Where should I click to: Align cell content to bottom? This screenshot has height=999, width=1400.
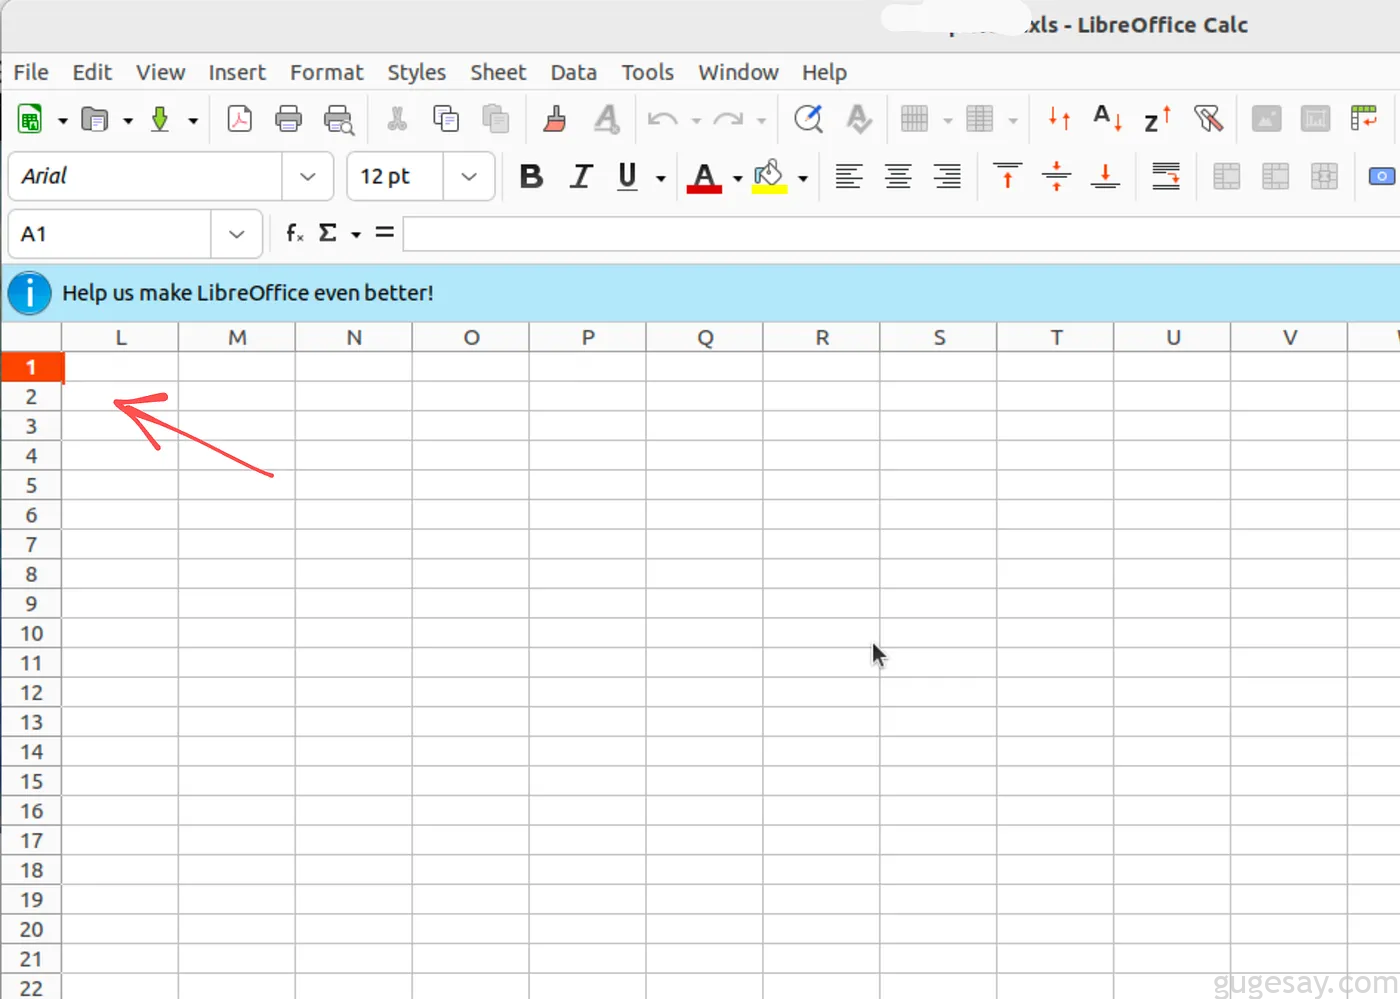tap(1105, 176)
